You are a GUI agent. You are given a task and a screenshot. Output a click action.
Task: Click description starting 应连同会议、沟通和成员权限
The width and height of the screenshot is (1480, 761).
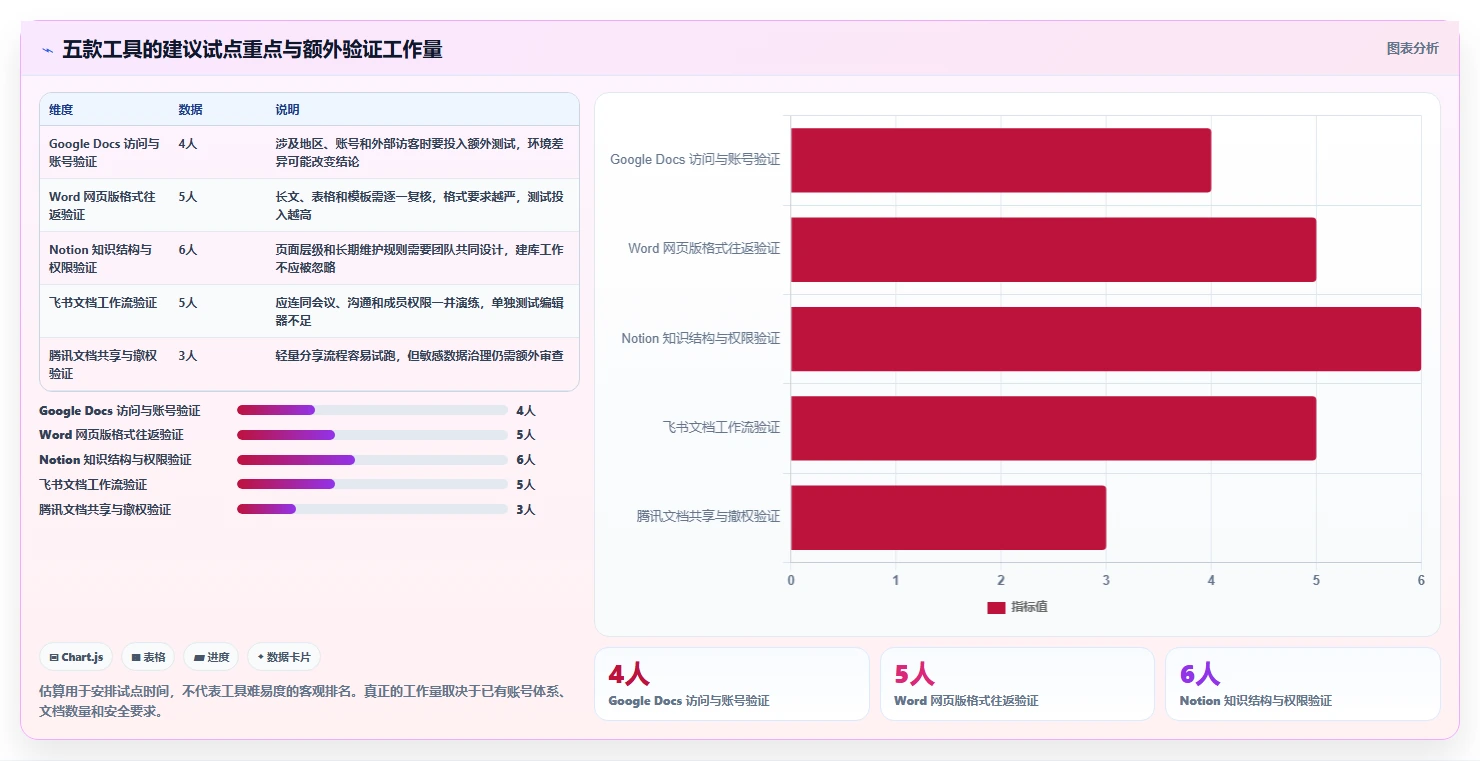[419, 311]
